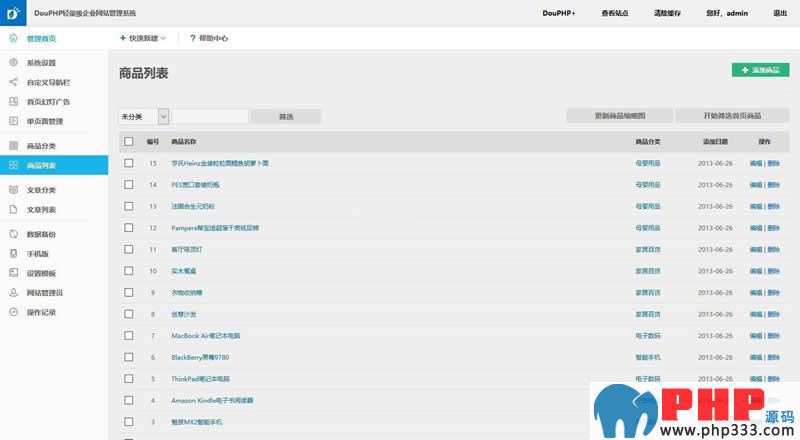800x440 pixels.
Task: Click the green 添加商品 button
Action: pyautogui.click(x=760, y=70)
